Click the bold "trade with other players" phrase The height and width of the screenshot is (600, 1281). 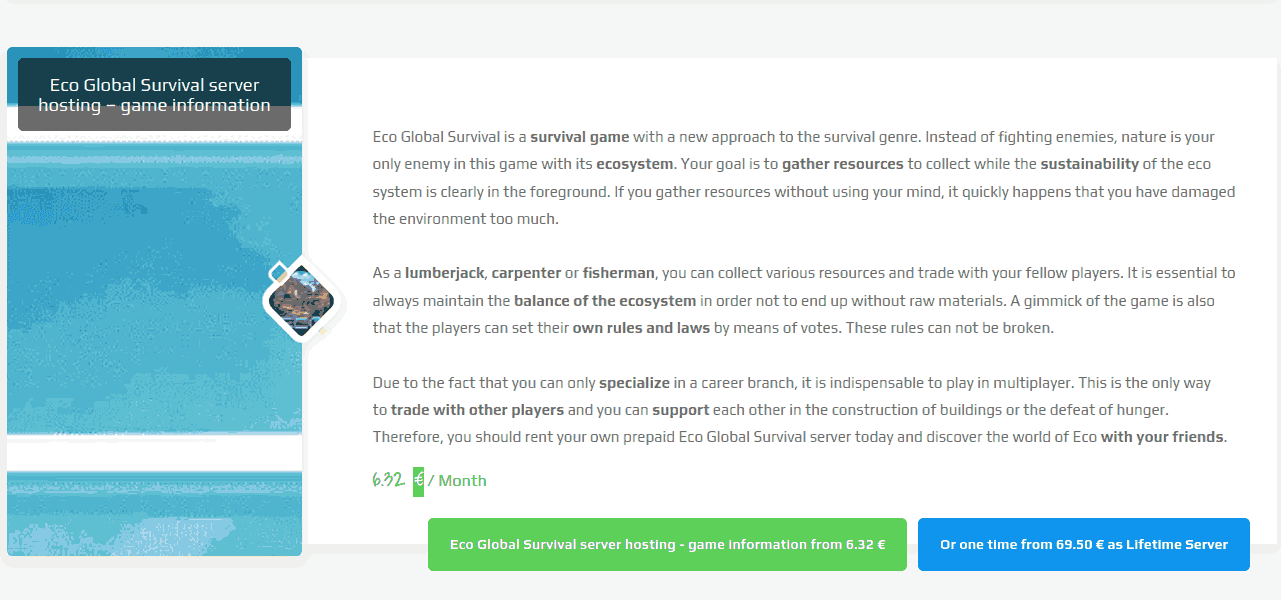tap(478, 410)
